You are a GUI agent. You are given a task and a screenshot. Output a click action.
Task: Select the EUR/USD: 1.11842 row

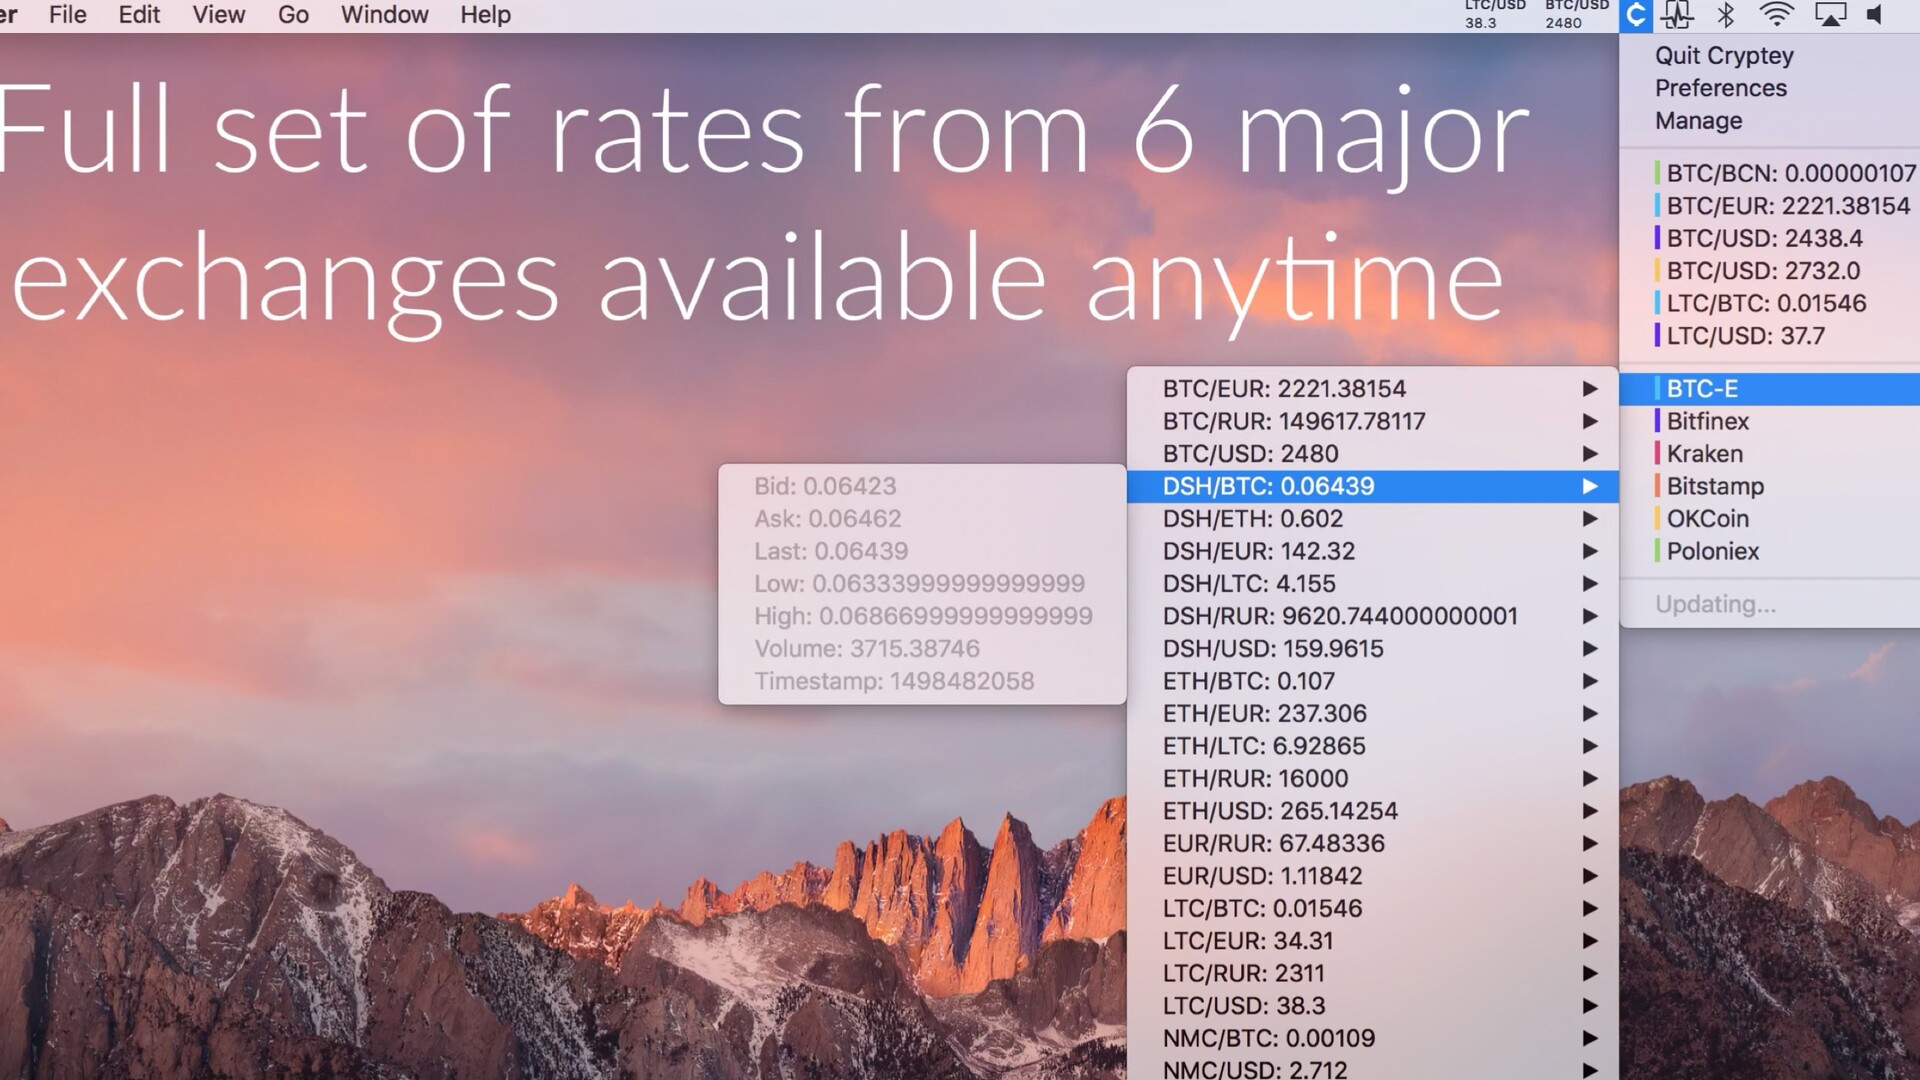(x=1372, y=876)
